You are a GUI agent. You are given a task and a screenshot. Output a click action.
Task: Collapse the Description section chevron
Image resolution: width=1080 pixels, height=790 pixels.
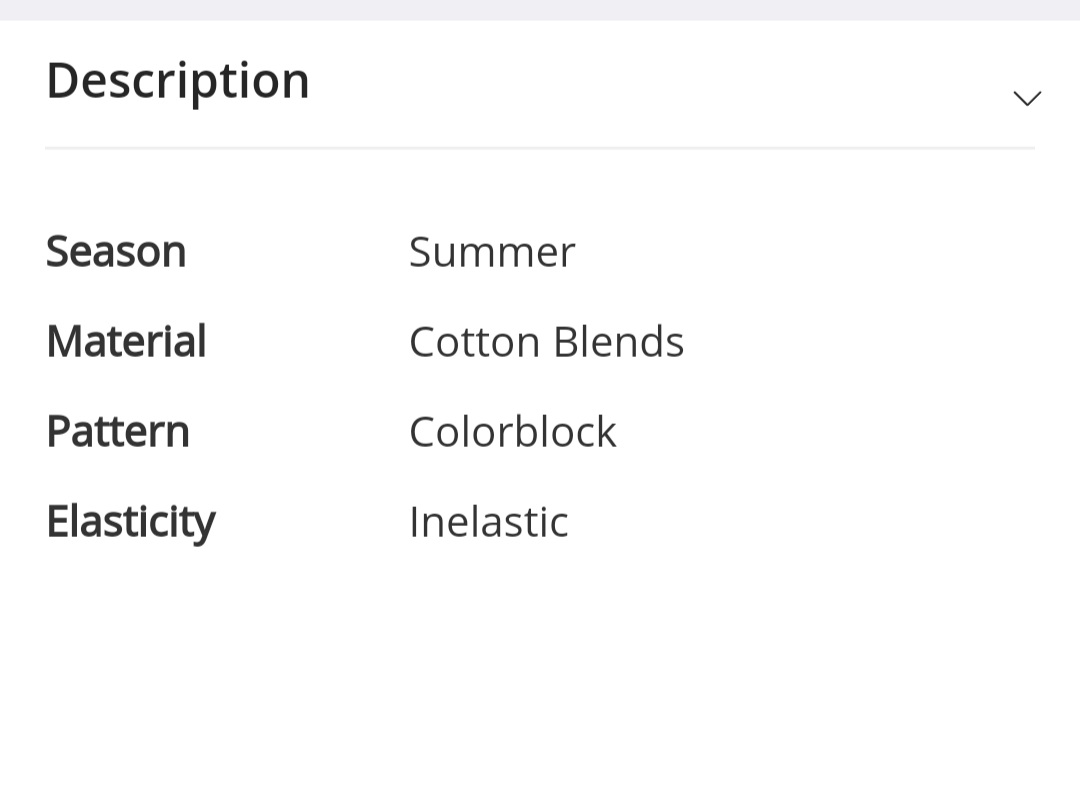(x=1027, y=98)
